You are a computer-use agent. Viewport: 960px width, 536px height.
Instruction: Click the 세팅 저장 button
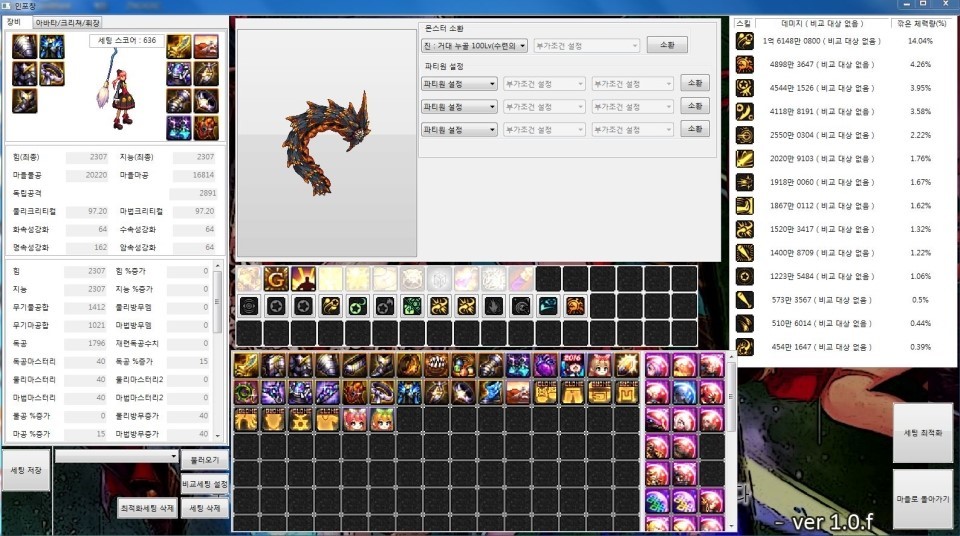[25, 469]
